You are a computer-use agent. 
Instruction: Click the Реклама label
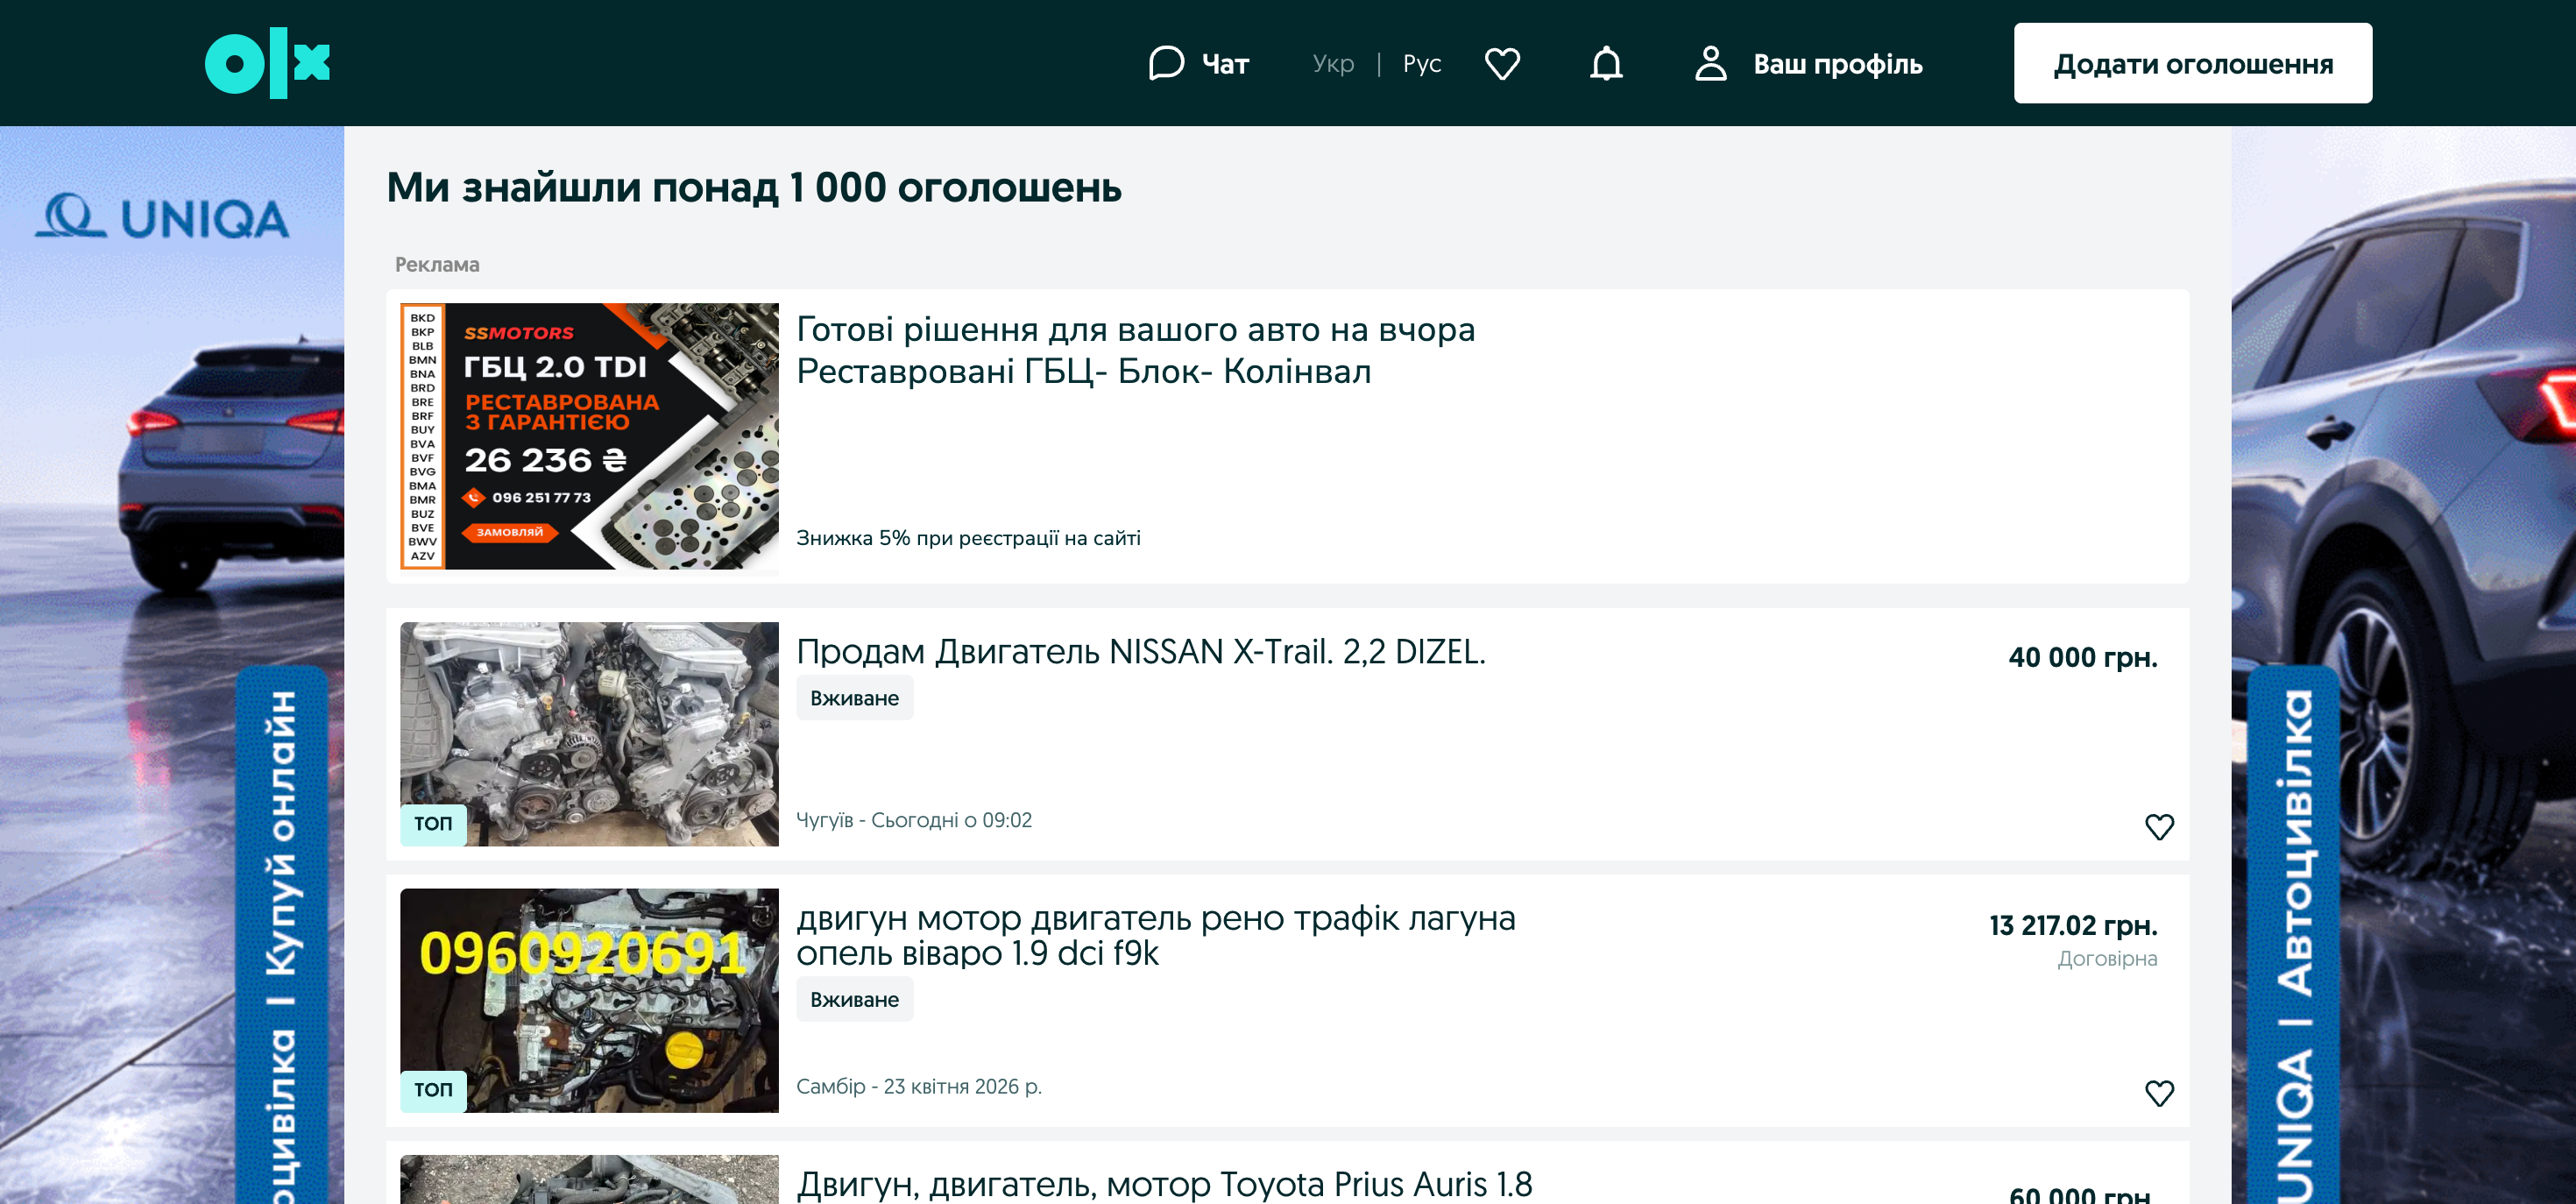click(437, 264)
